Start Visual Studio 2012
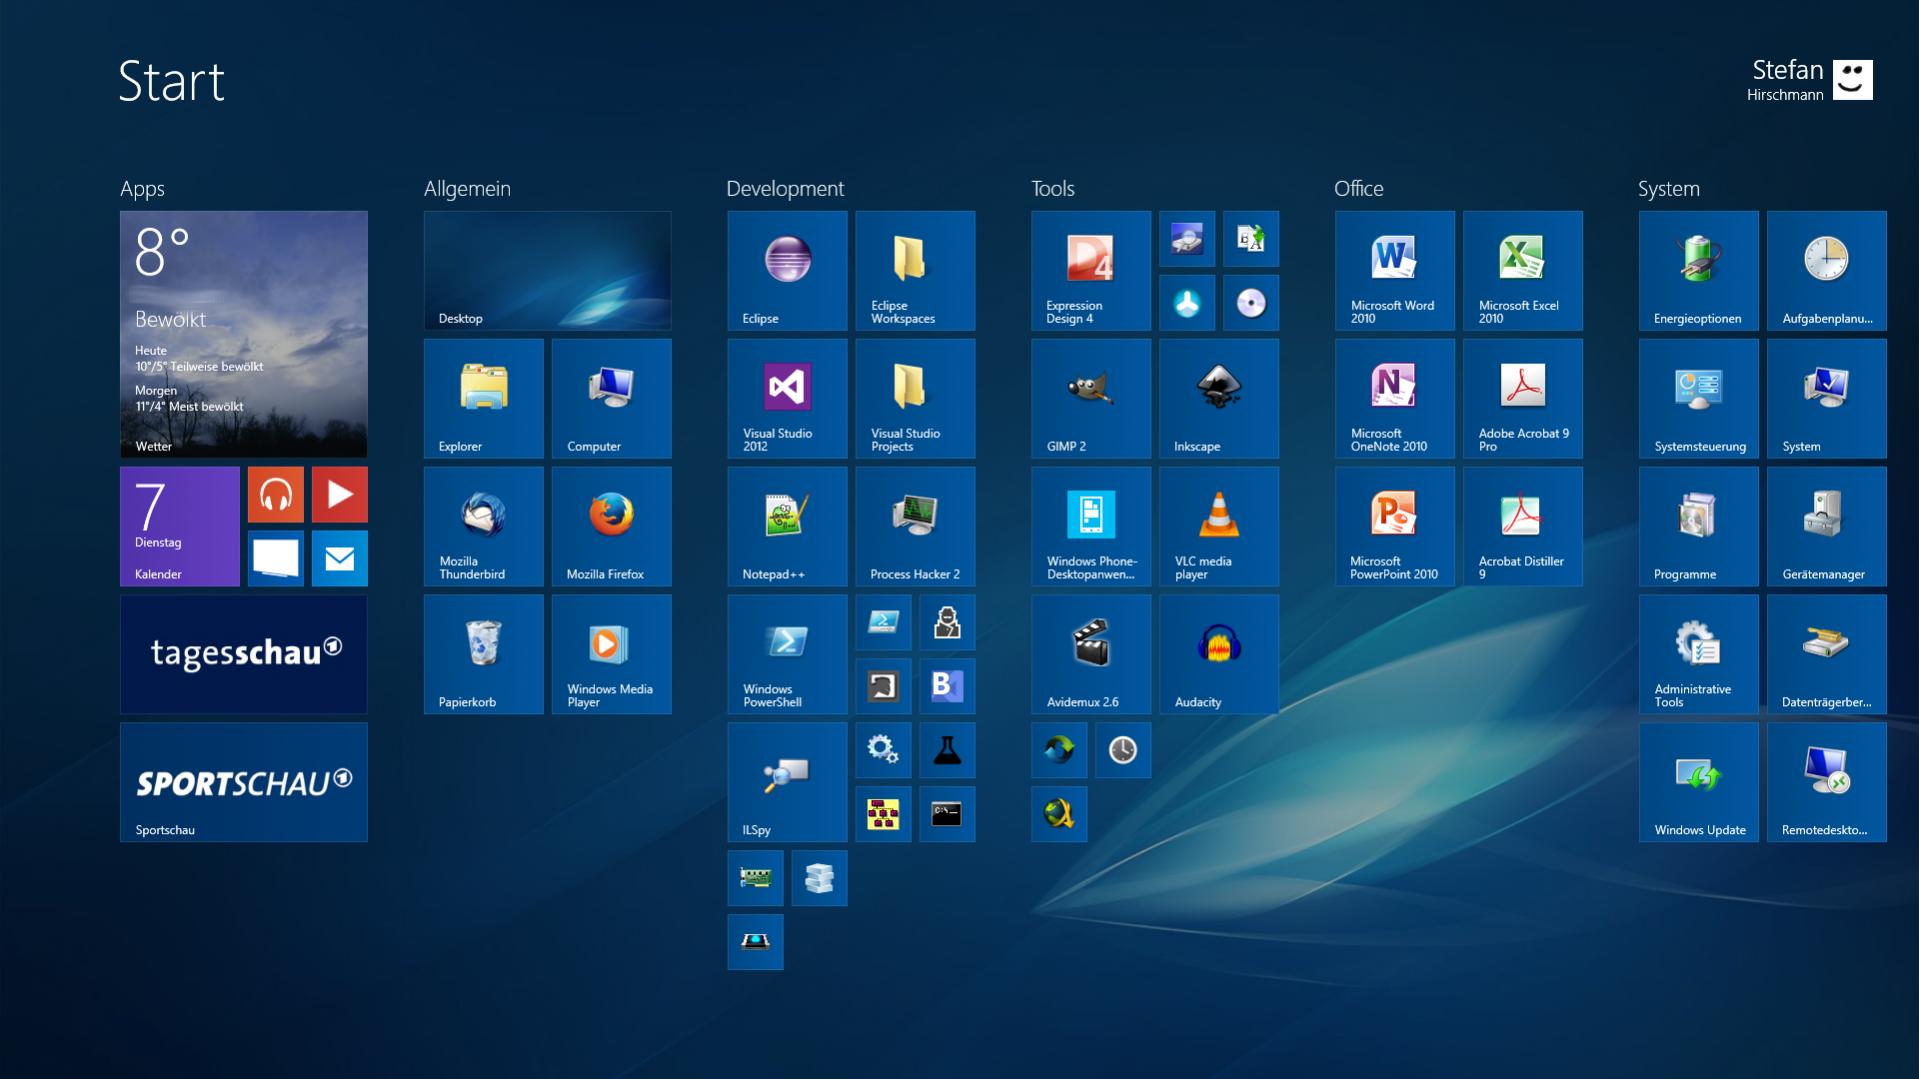 [788, 398]
